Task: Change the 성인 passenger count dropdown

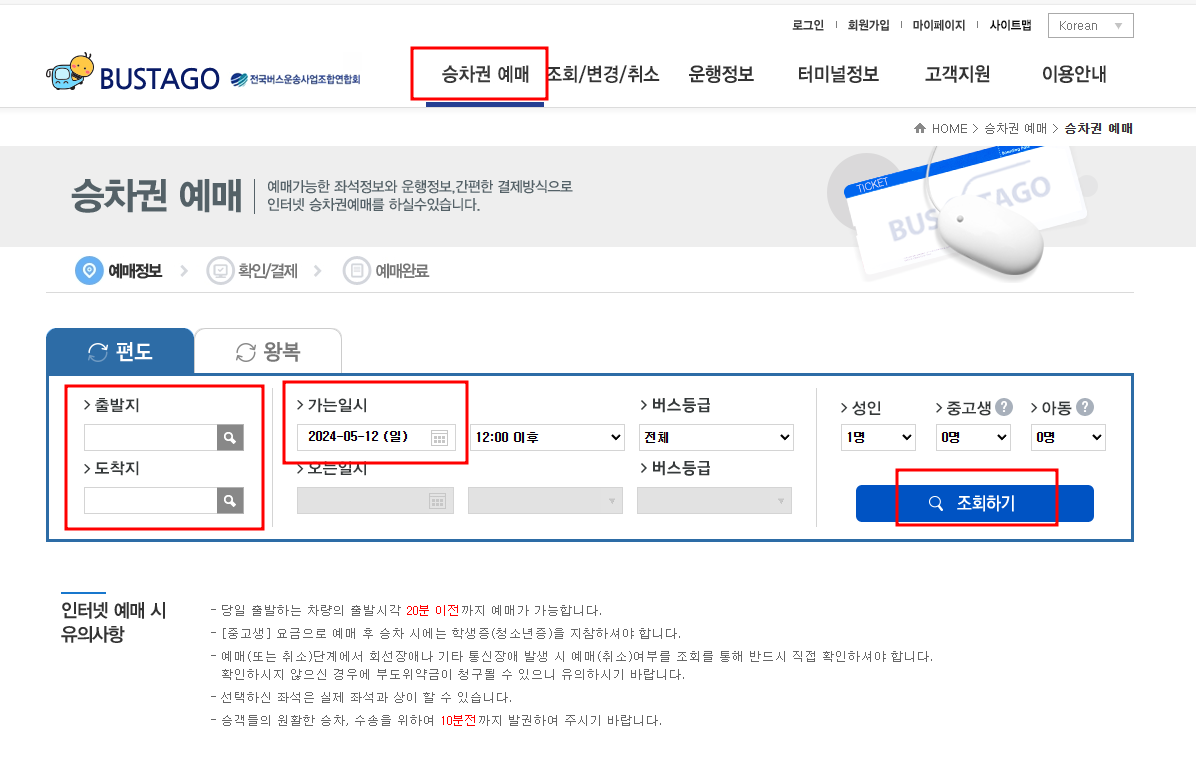Action: 878,437
